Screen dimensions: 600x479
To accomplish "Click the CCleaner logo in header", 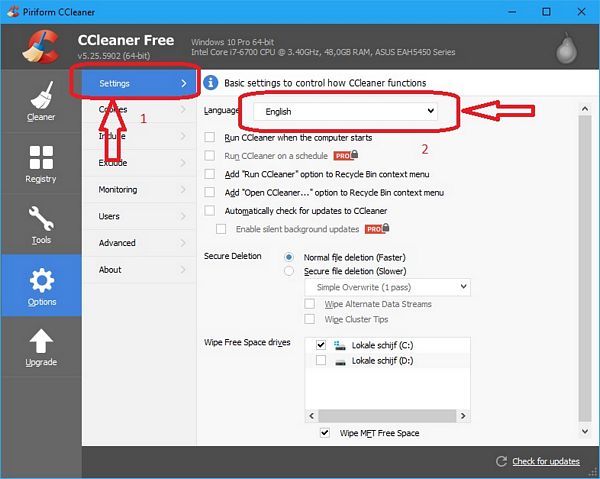I will pos(41,47).
